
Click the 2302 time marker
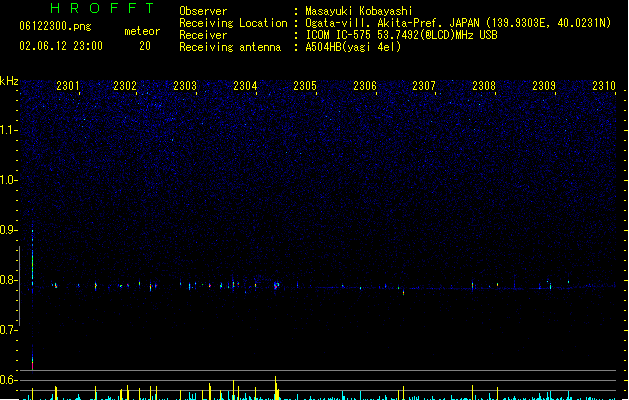[x=125, y=86]
